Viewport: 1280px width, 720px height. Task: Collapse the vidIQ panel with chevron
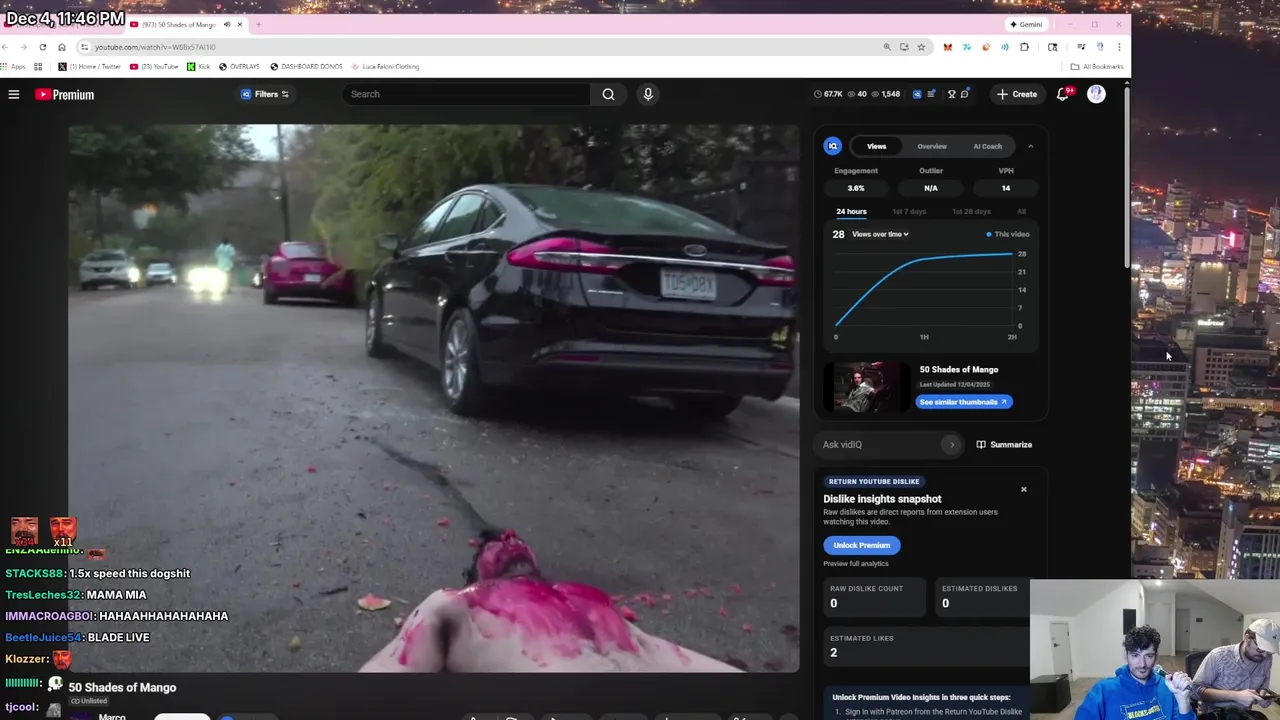click(1031, 146)
